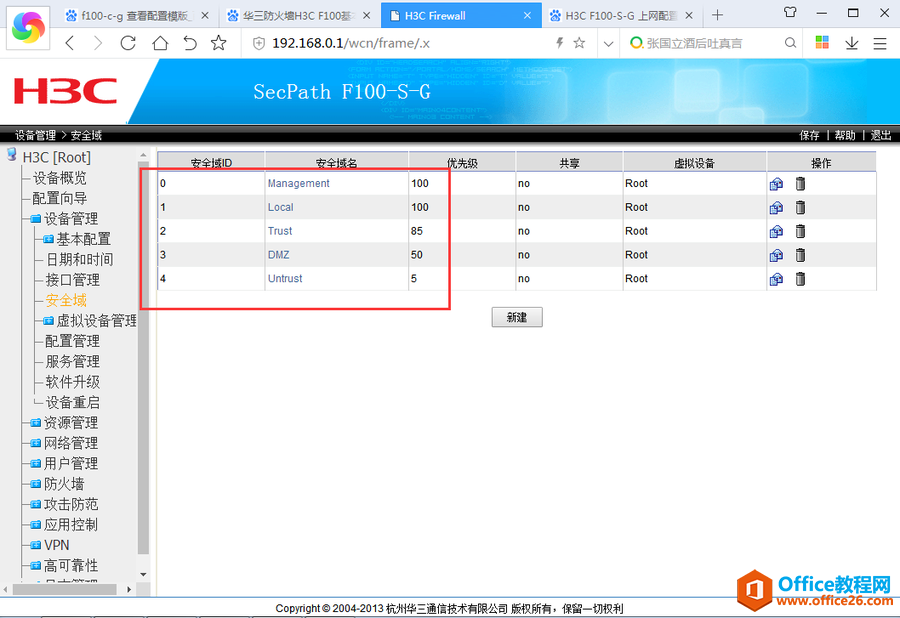Open a new browser tab

pos(717,15)
